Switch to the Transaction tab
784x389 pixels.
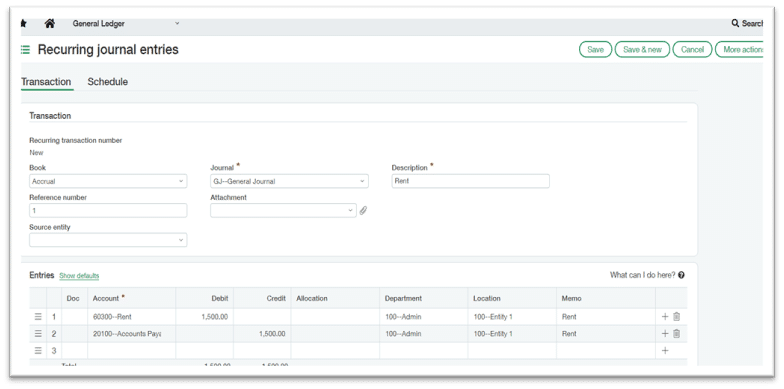tap(46, 82)
